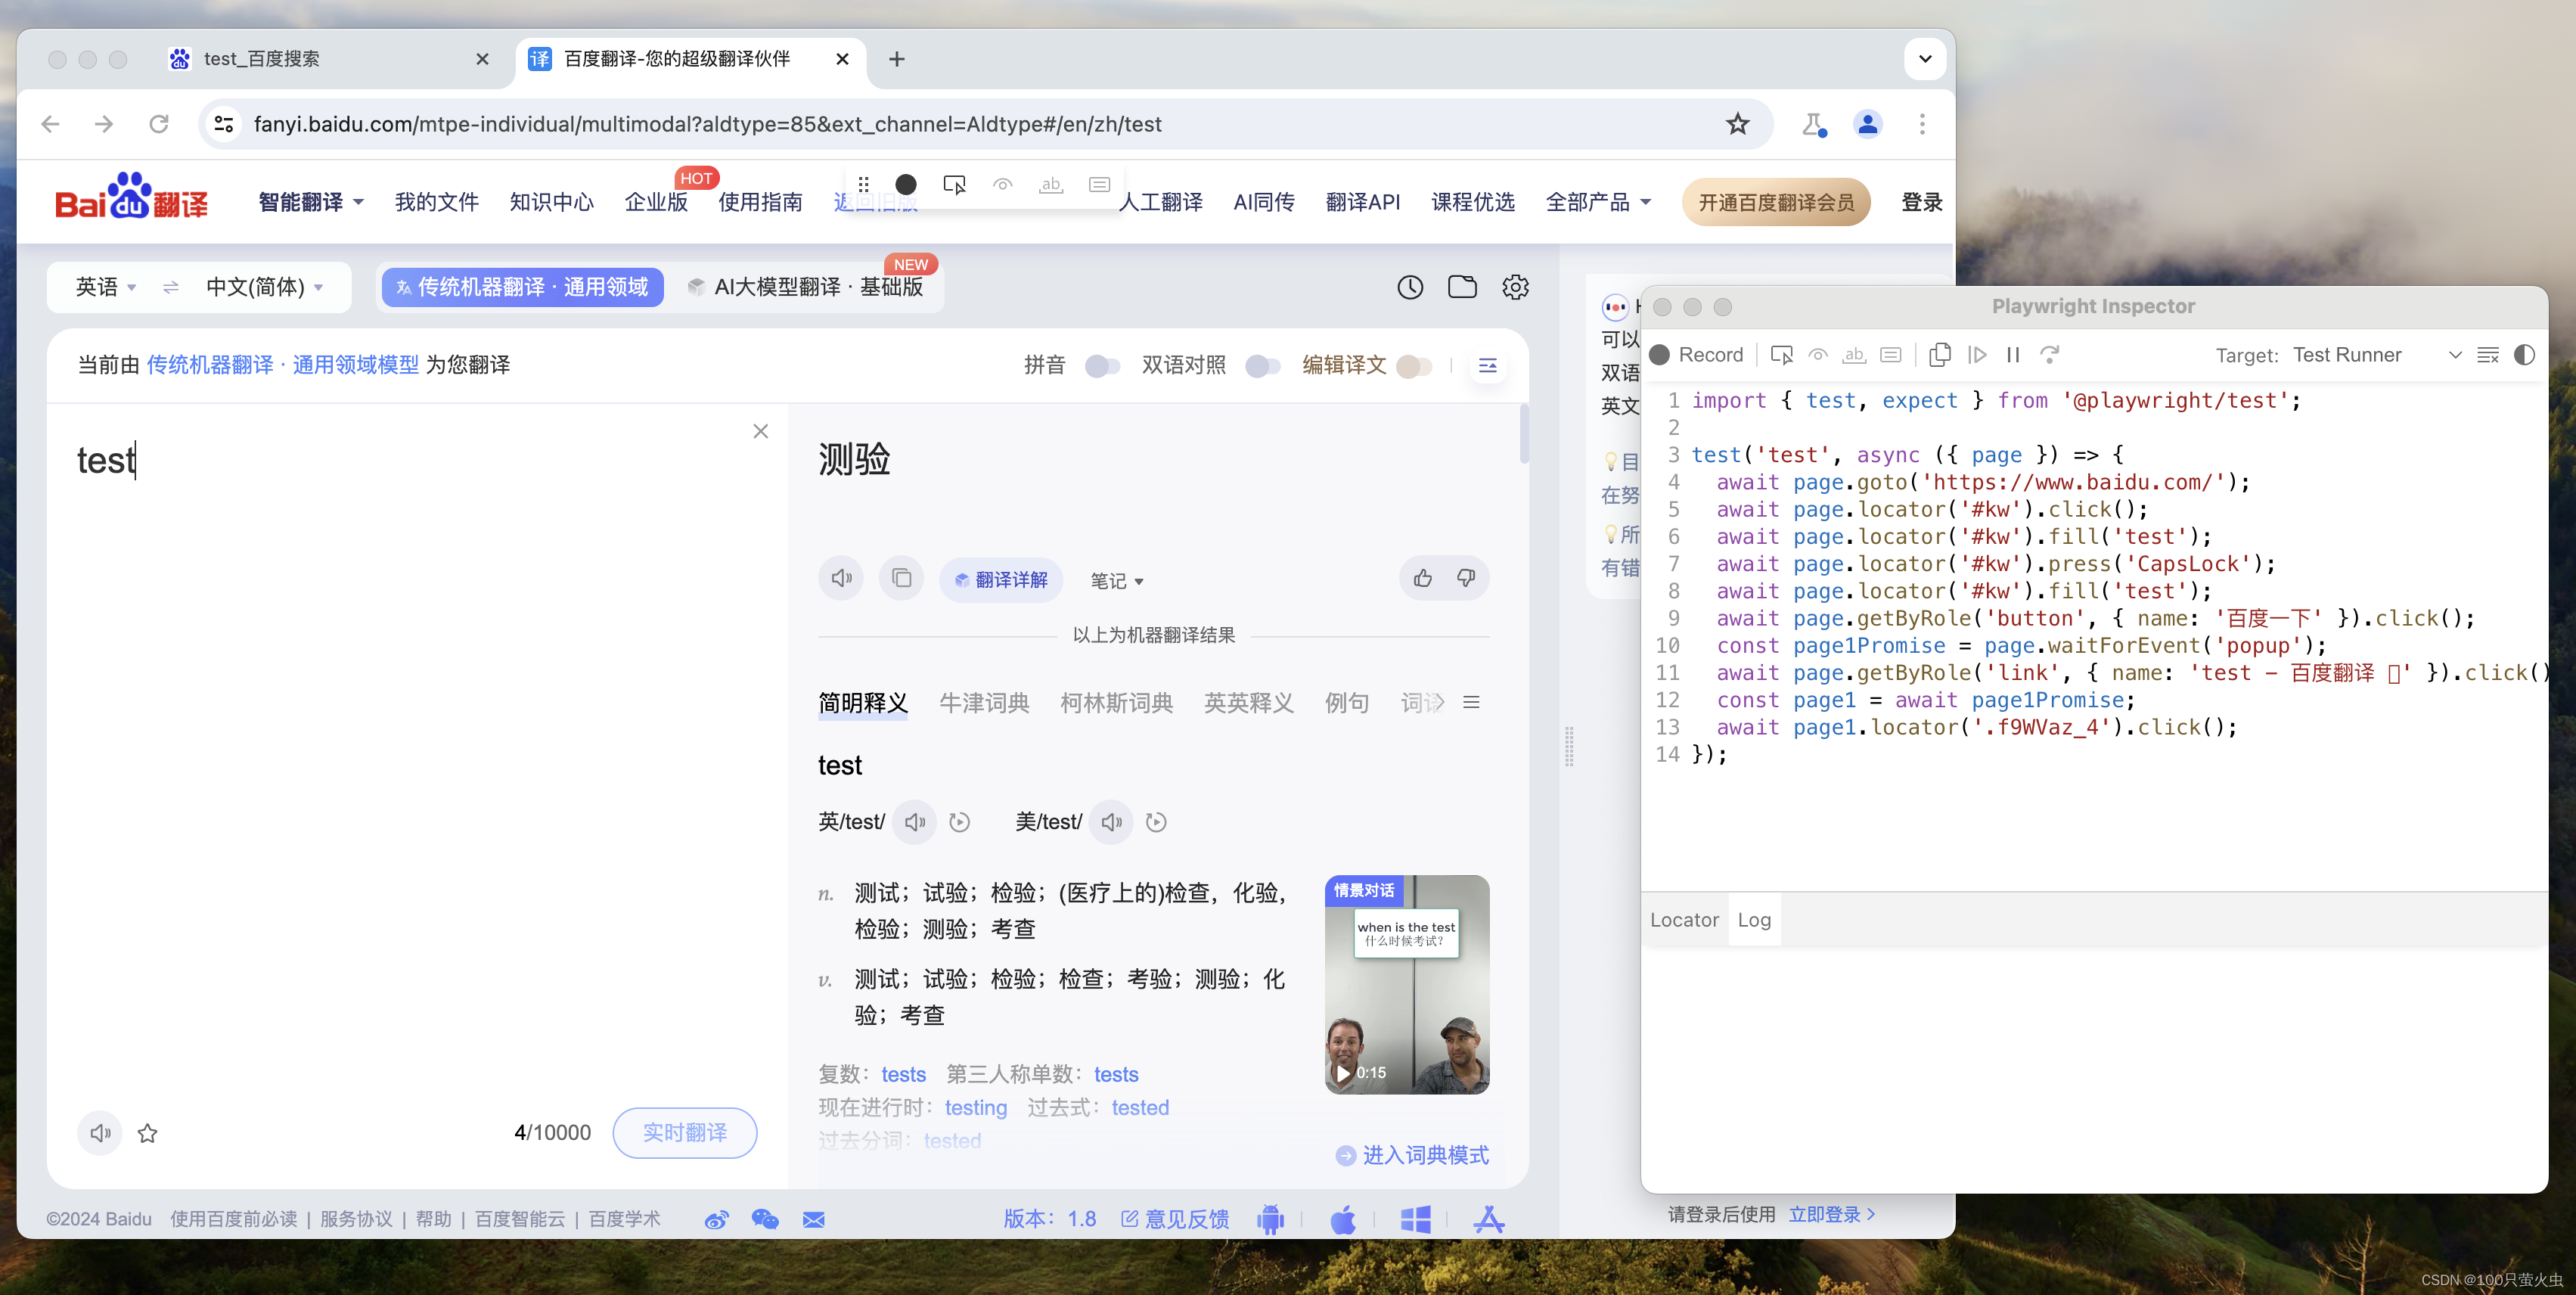Open the translation collection folder icon

coord(1462,287)
